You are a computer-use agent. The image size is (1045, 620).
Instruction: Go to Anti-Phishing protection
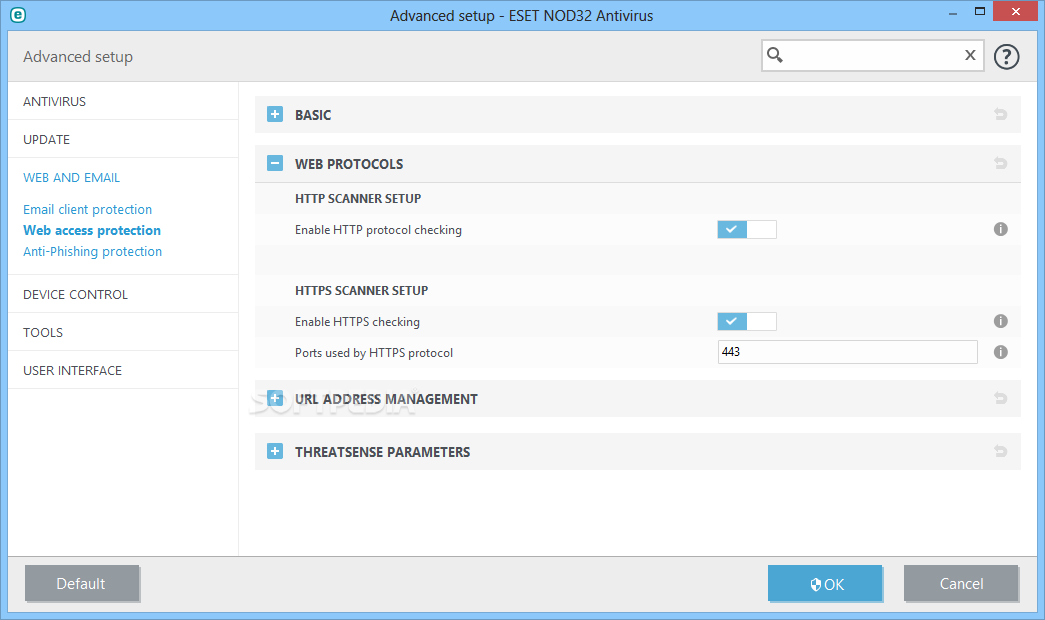click(x=93, y=251)
